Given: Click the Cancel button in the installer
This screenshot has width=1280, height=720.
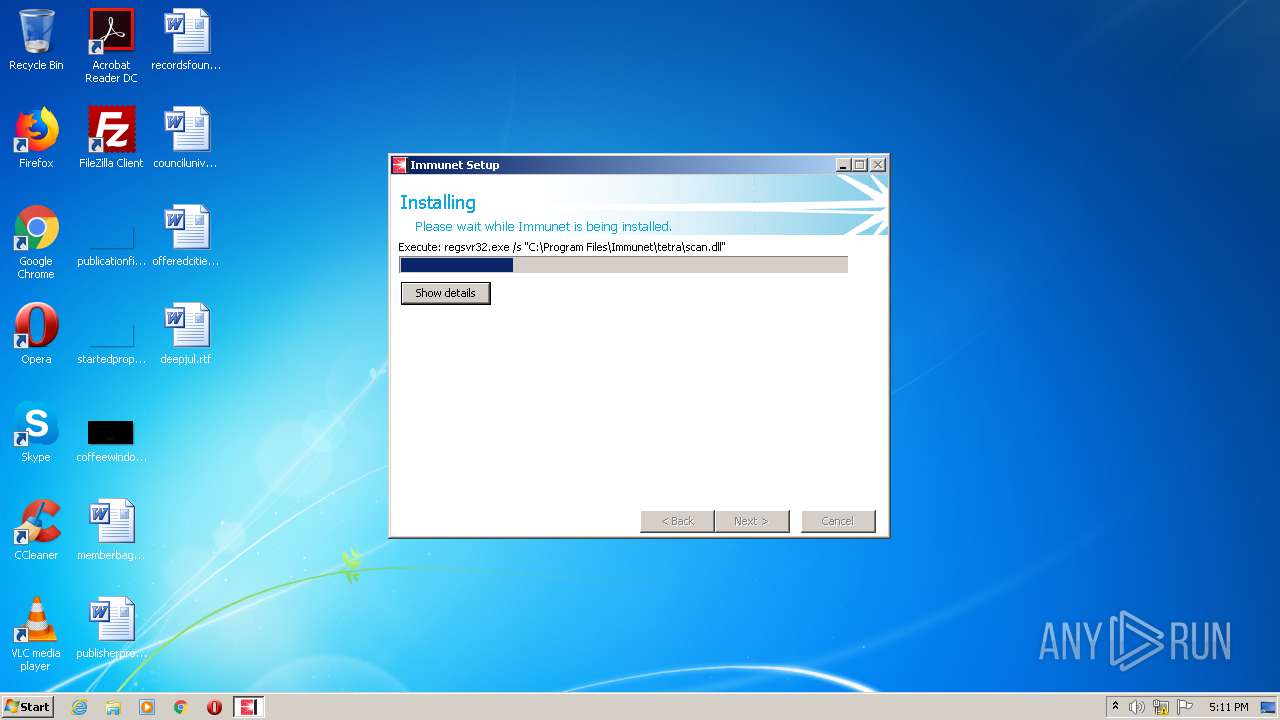Looking at the screenshot, I should click(838, 521).
